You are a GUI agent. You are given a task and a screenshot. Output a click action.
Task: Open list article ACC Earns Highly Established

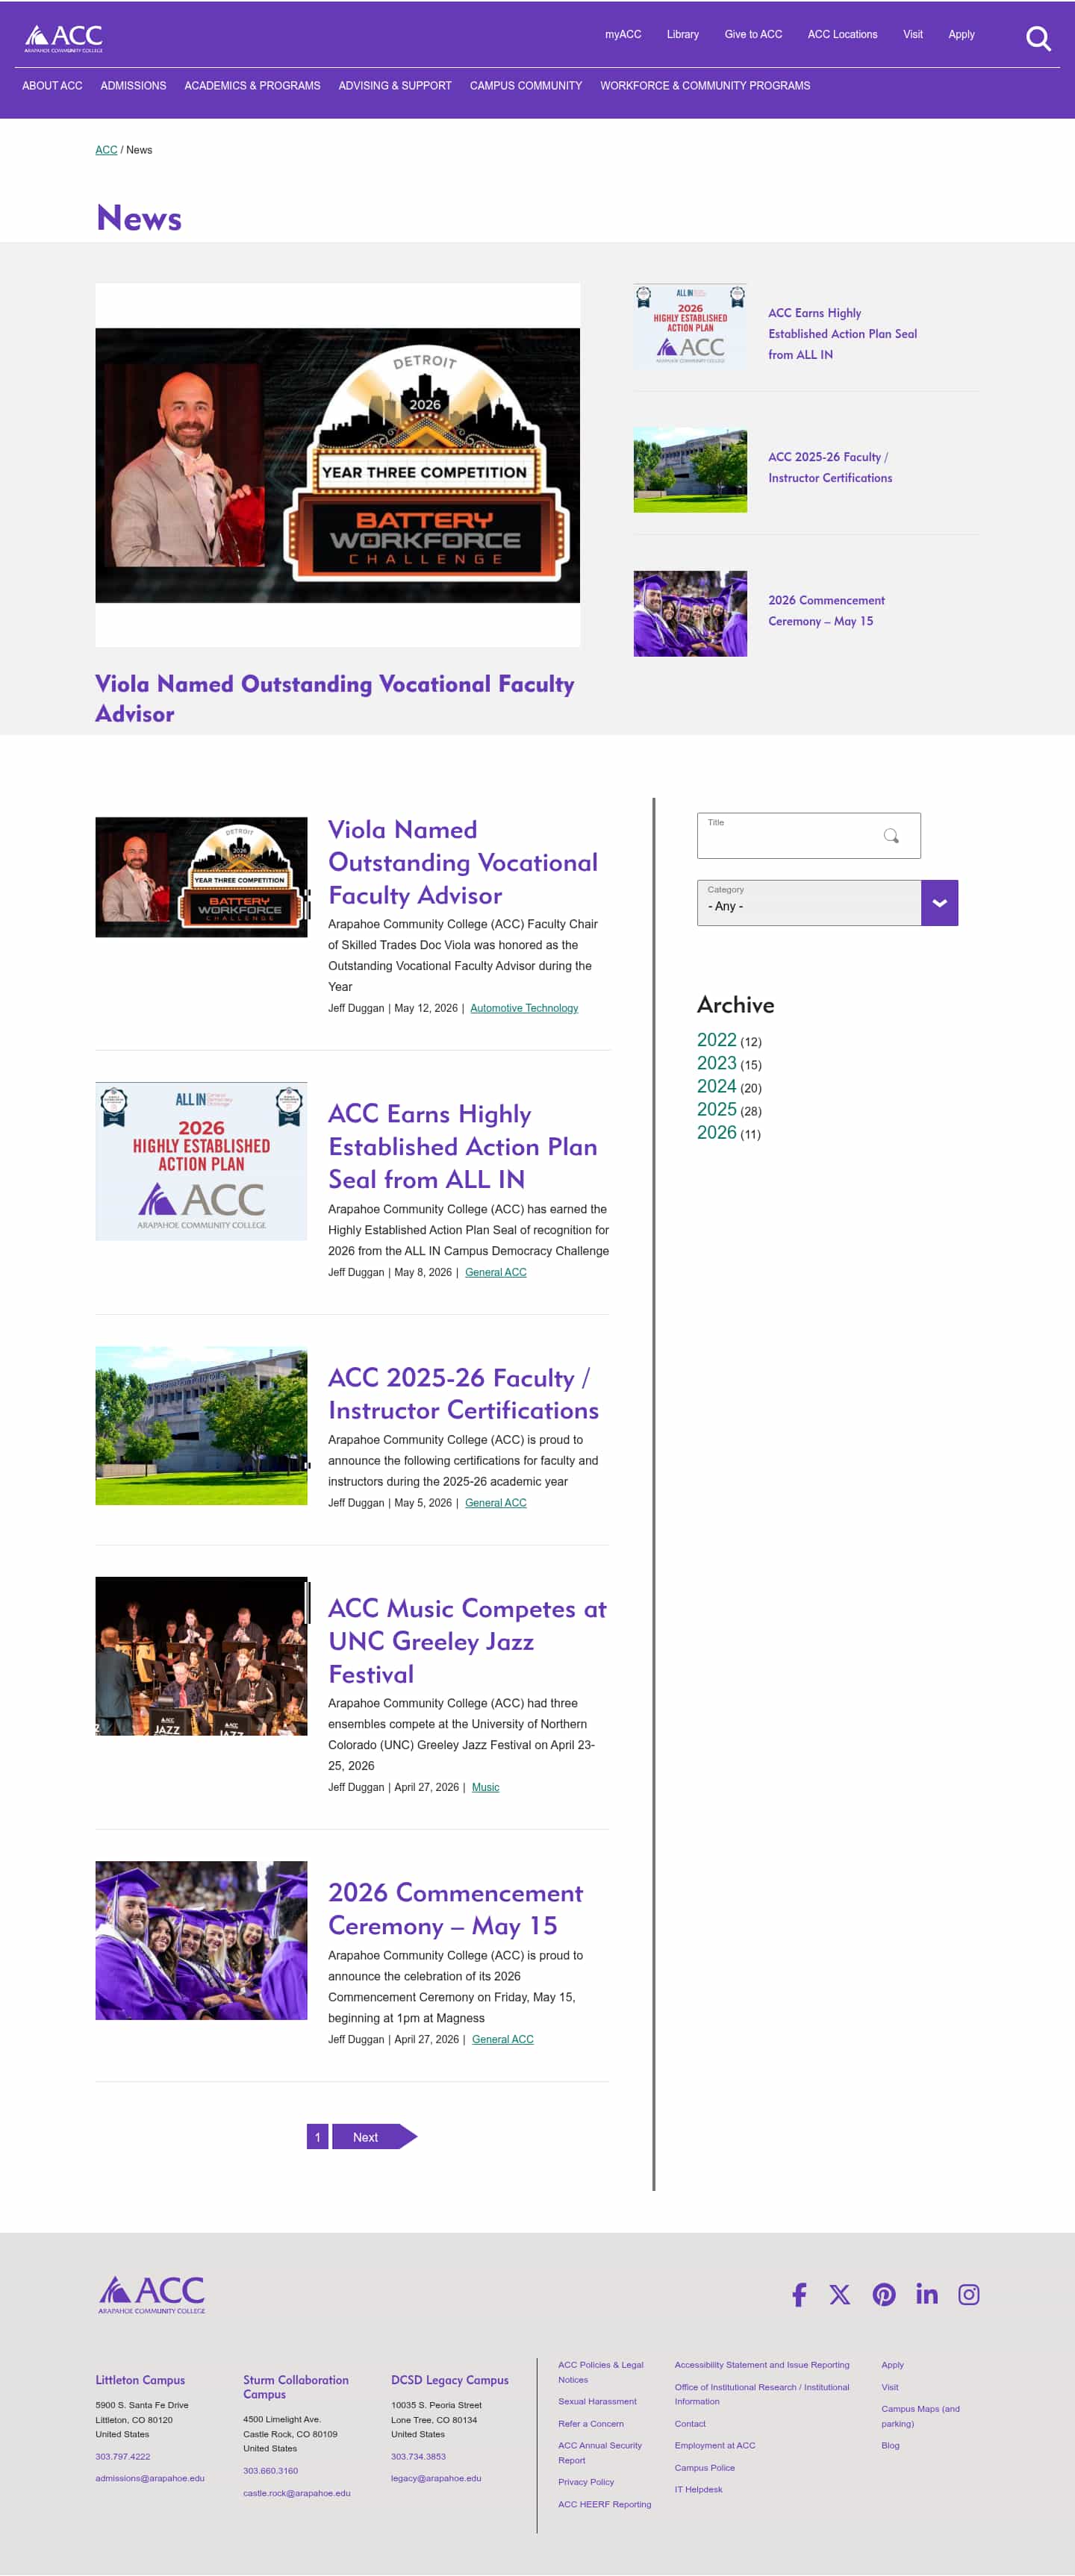[x=463, y=1146]
